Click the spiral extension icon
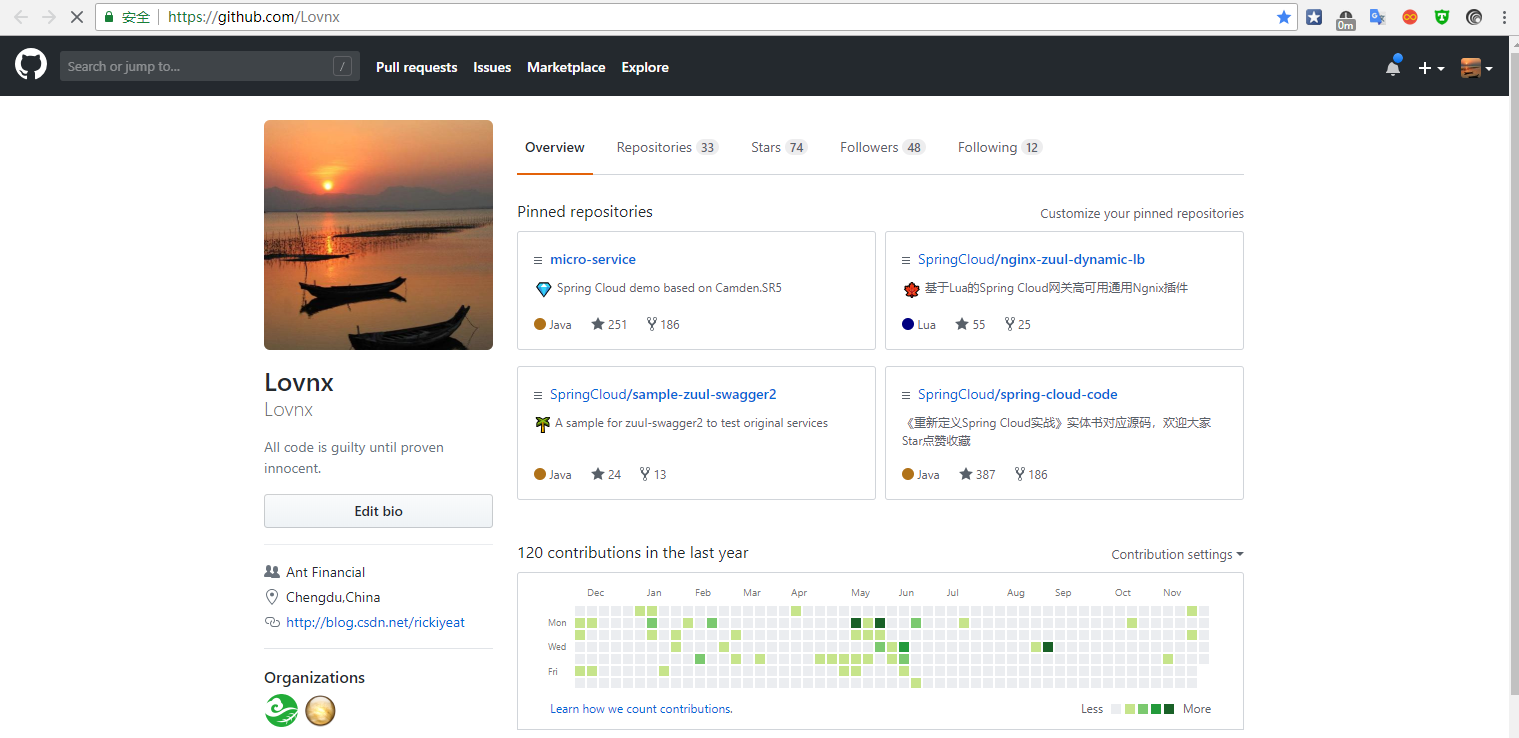The width and height of the screenshot is (1519, 738). tap(1474, 17)
